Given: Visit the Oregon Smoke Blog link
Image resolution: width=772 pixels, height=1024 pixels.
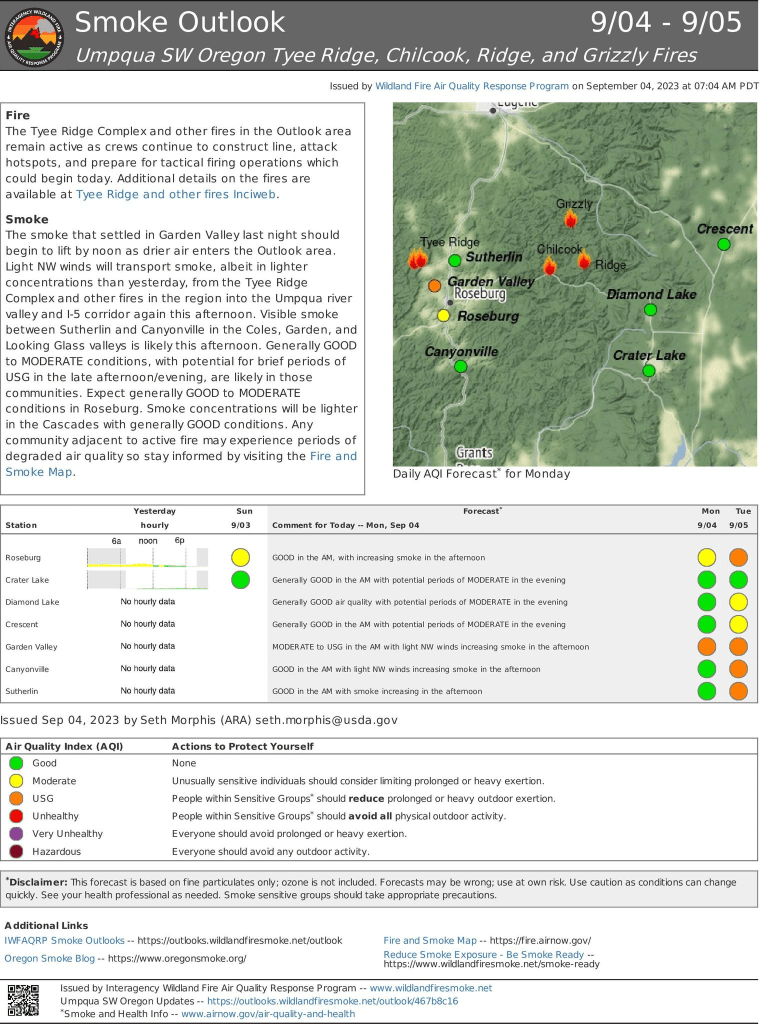Looking at the screenshot, I should pyautogui.click(x=49, y=959).
